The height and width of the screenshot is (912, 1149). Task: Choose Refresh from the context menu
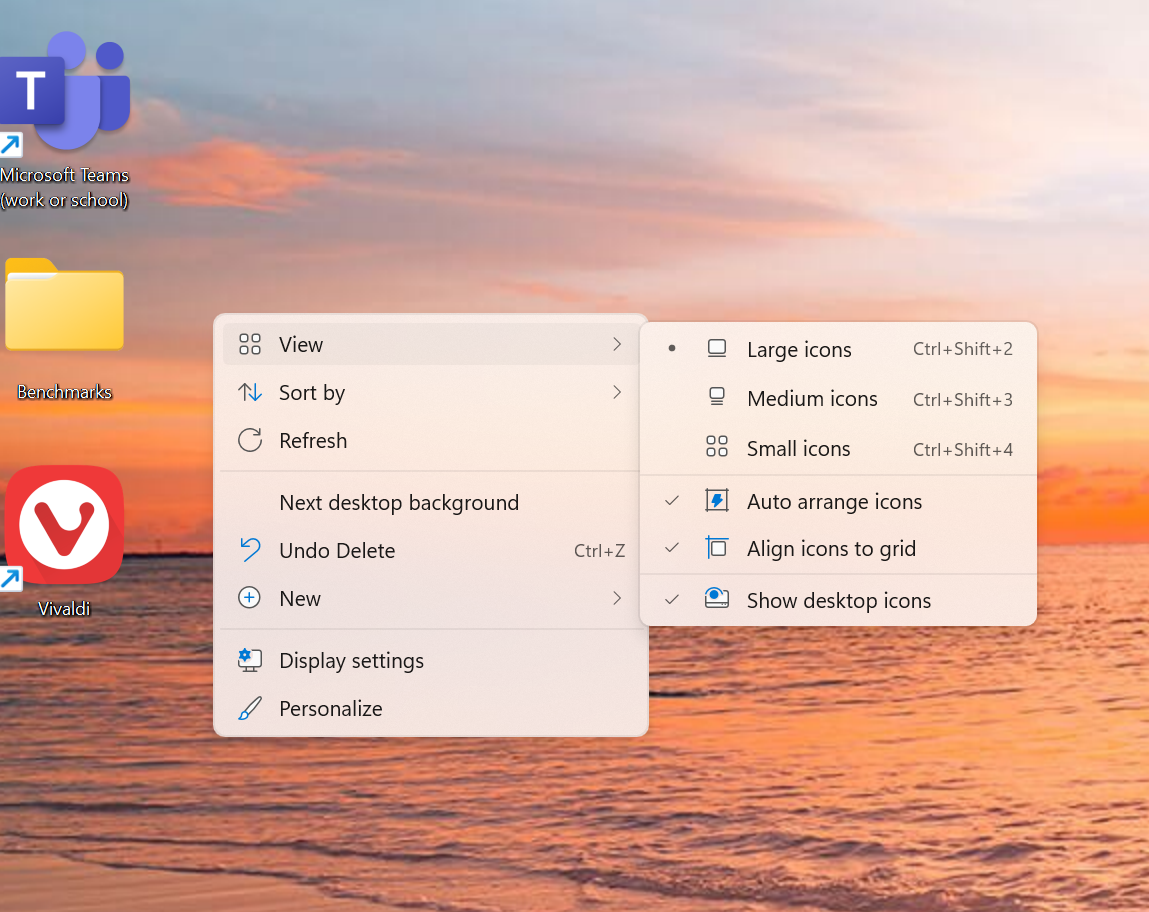[431, 440]
